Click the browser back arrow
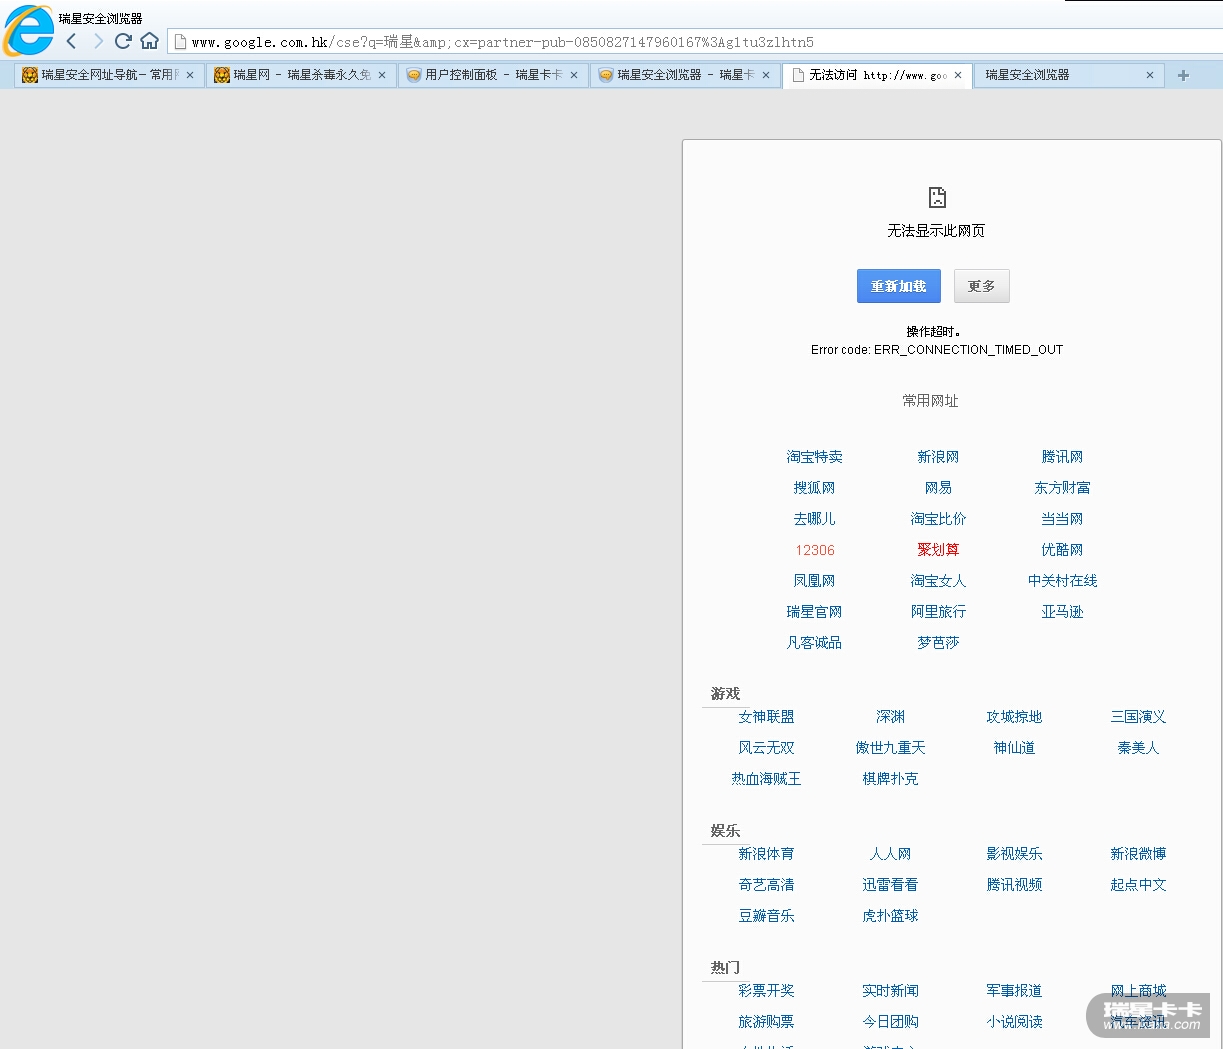 [71, 41]
